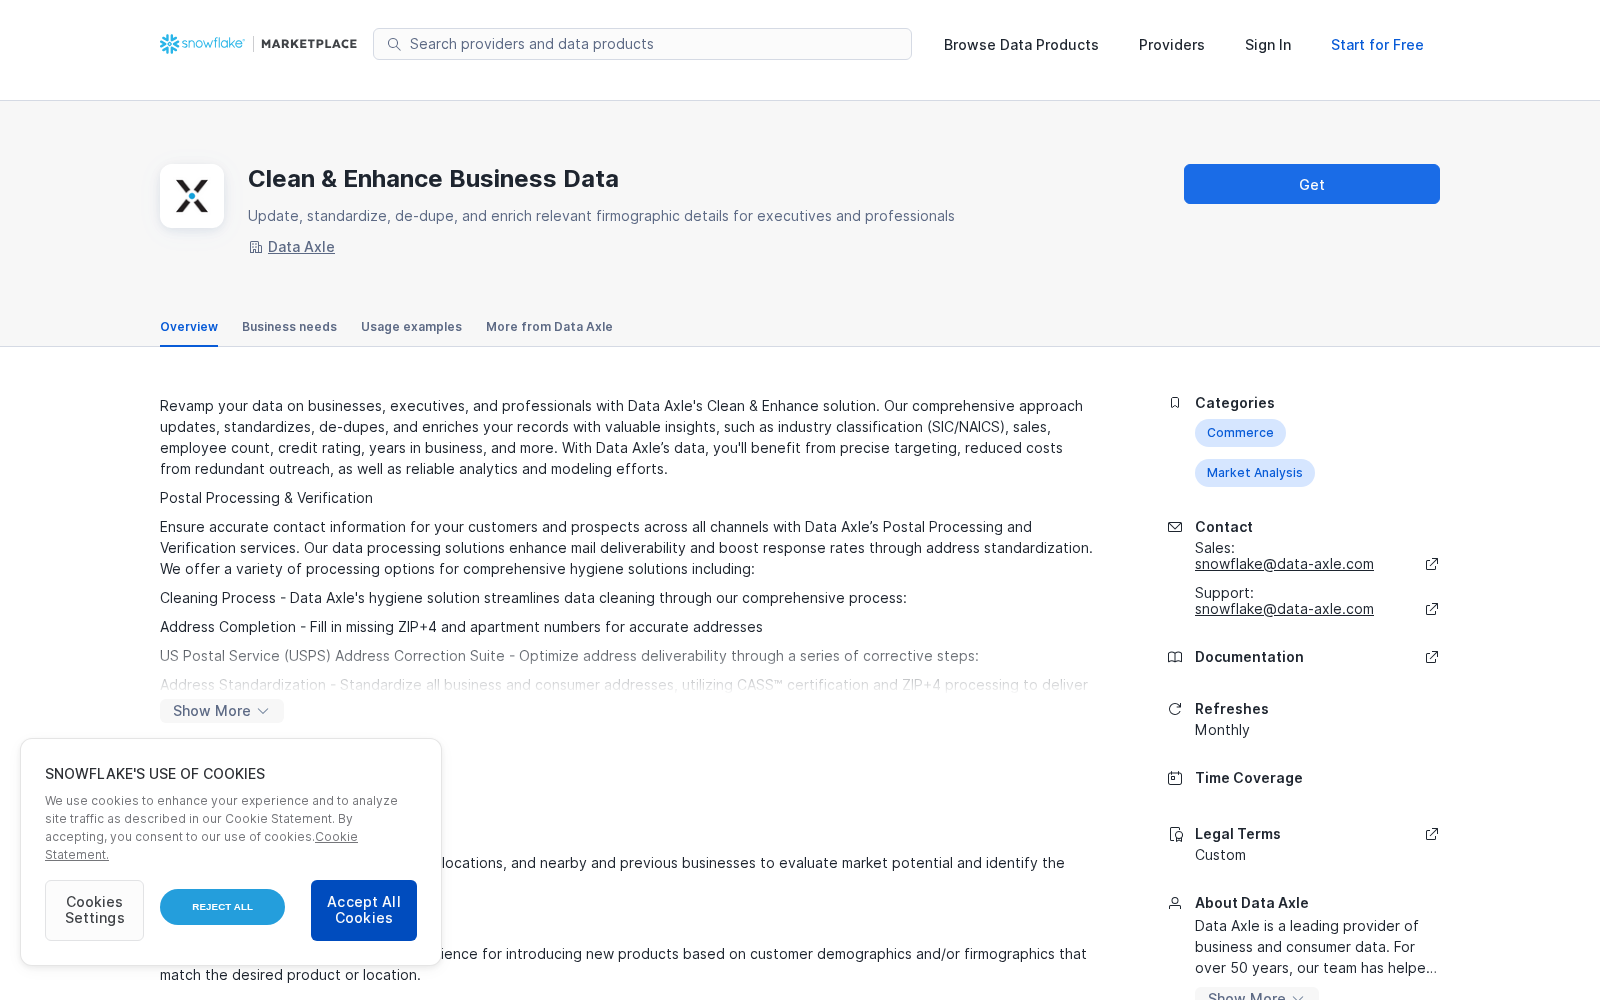Click the 'Time Coverage' heading
The height and width of the screenshot is (1000, 1600).
point(1248,778)
